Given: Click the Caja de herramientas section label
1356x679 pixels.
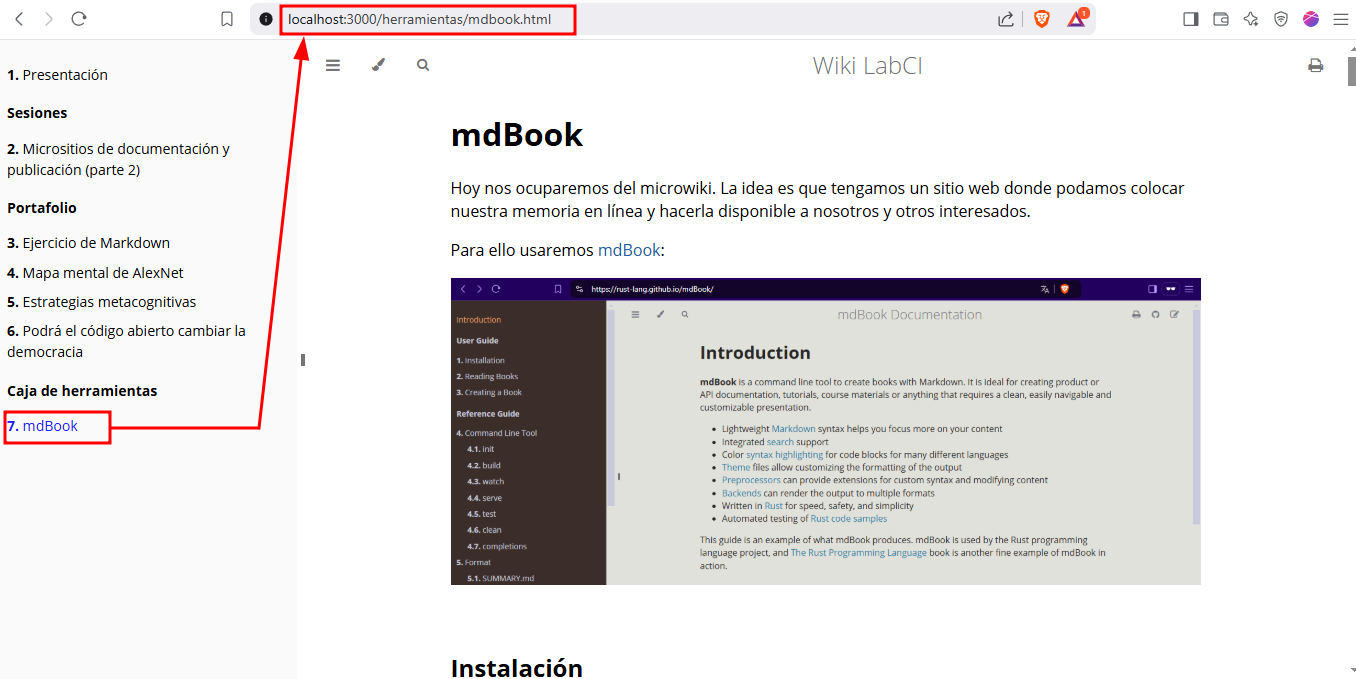Looking at the screenshot, I should (82, 391).
